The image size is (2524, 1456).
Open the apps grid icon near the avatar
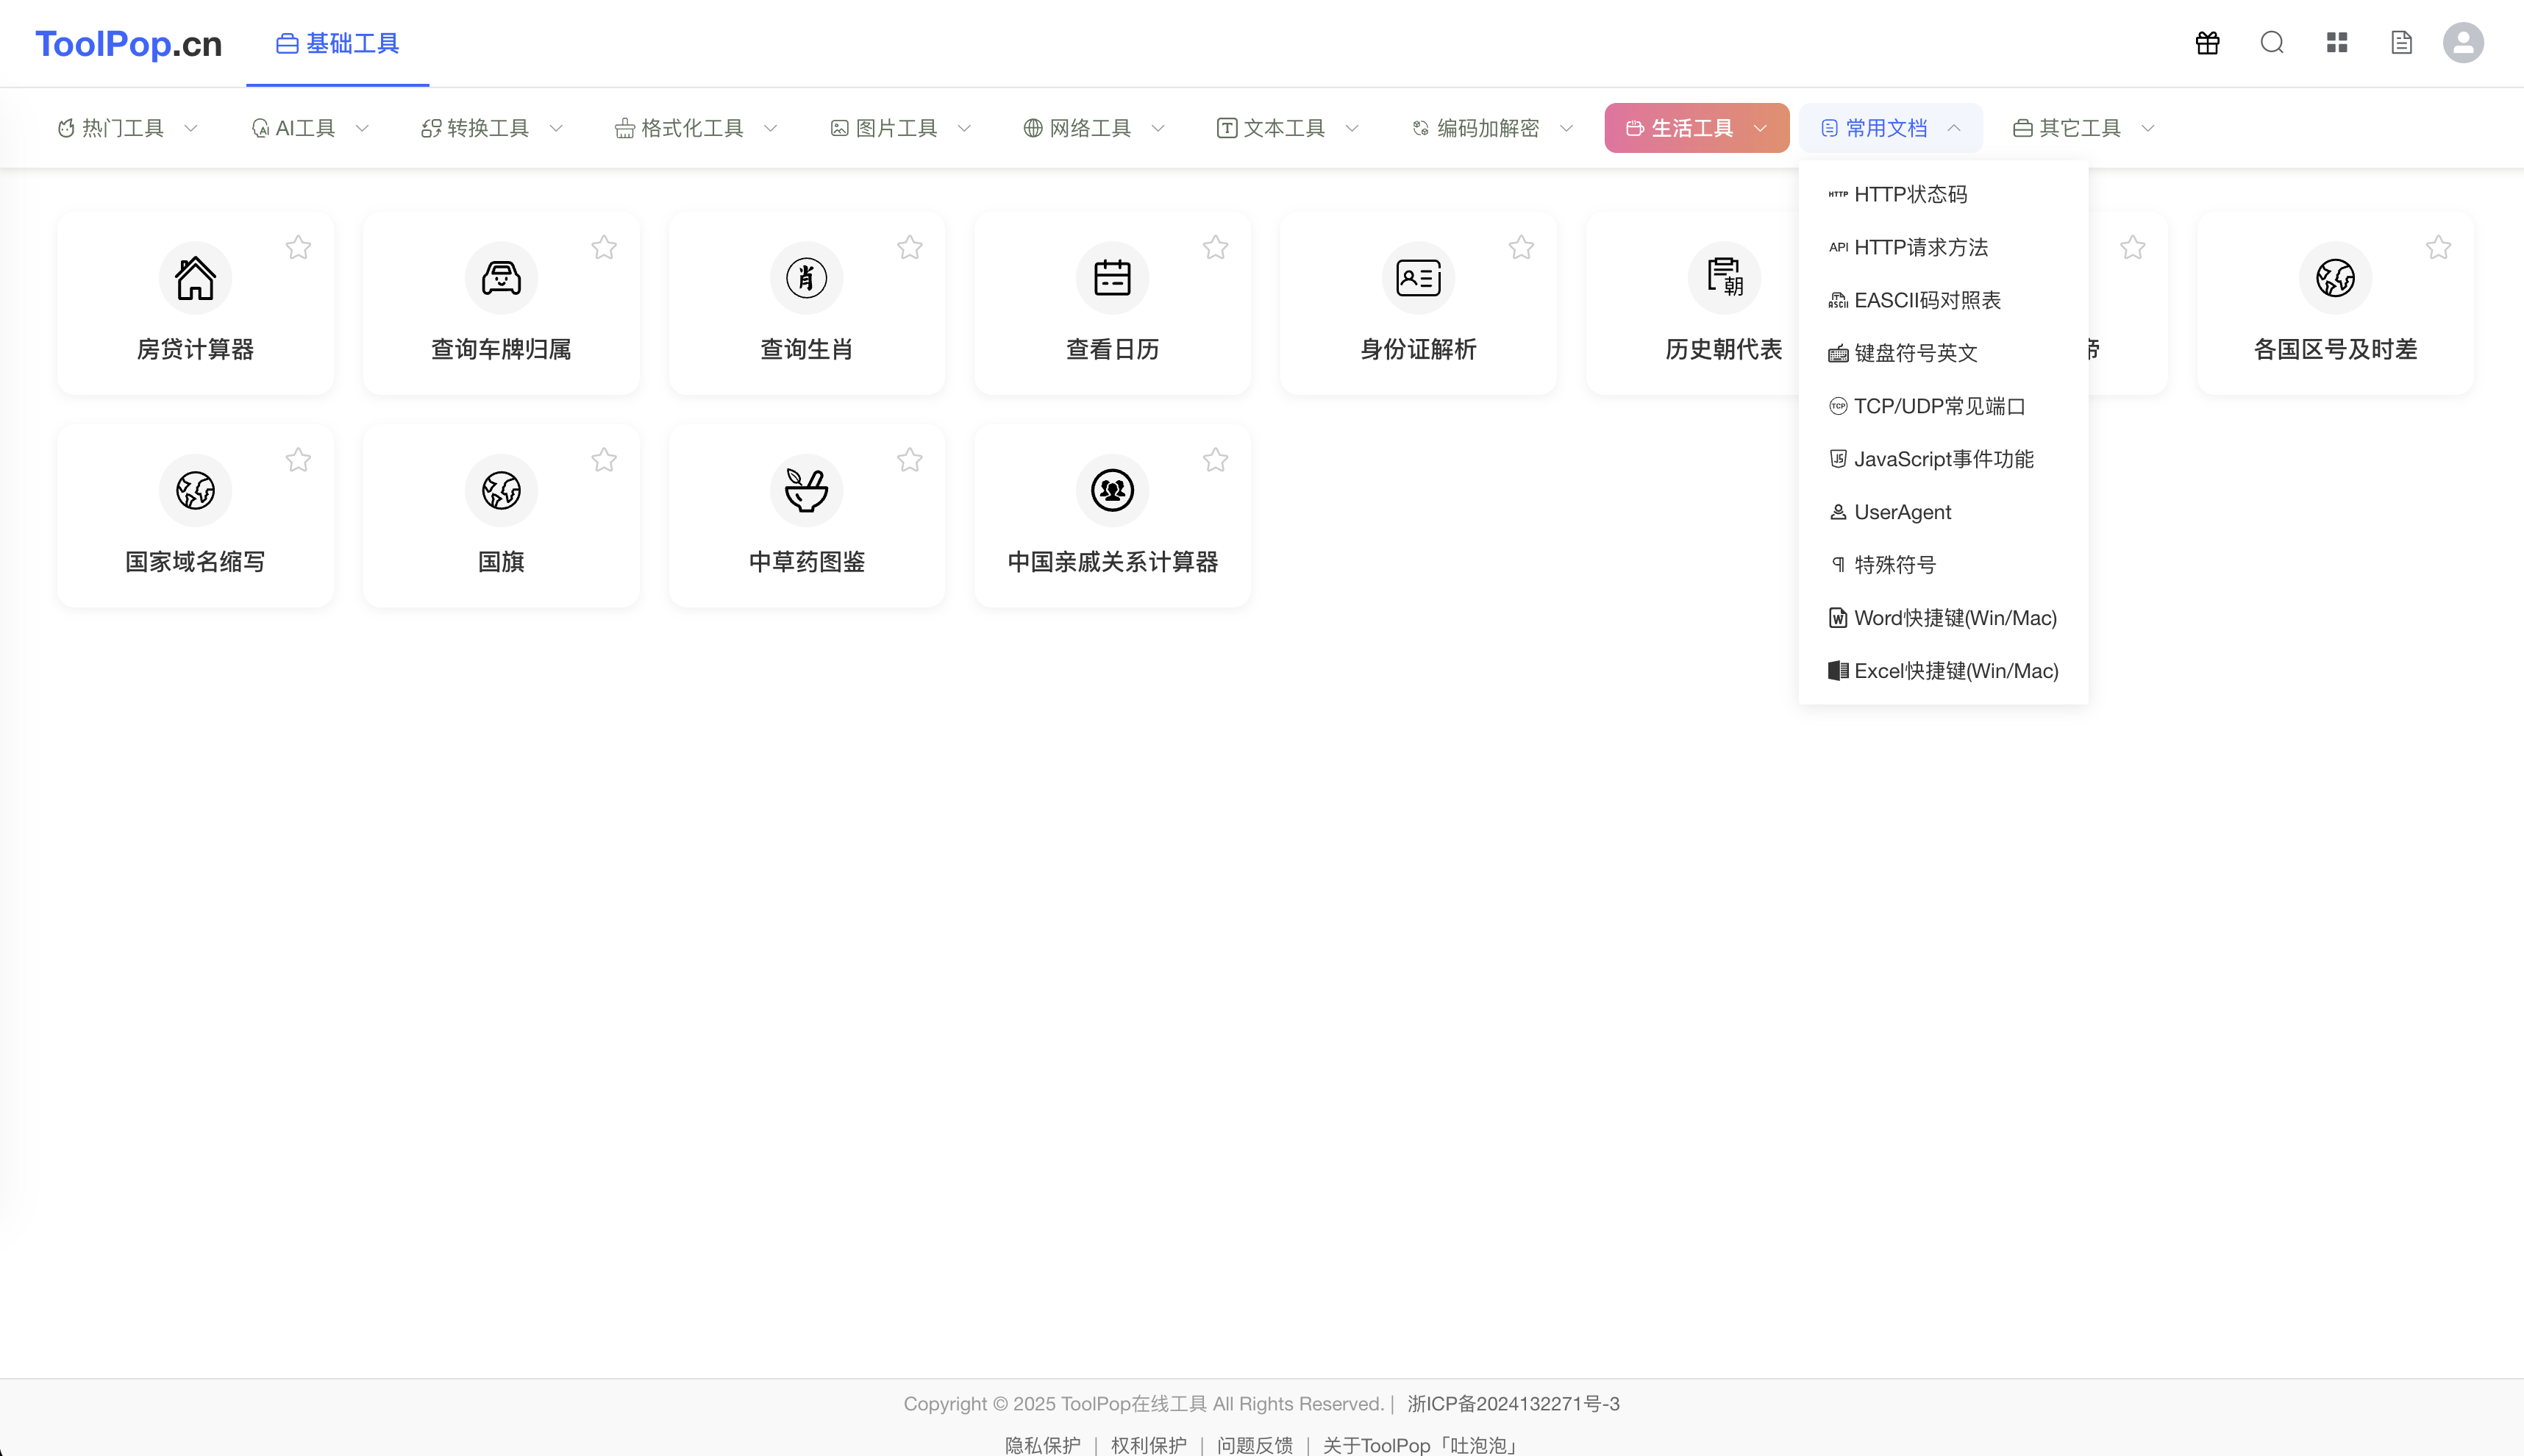coord(2336,42)
